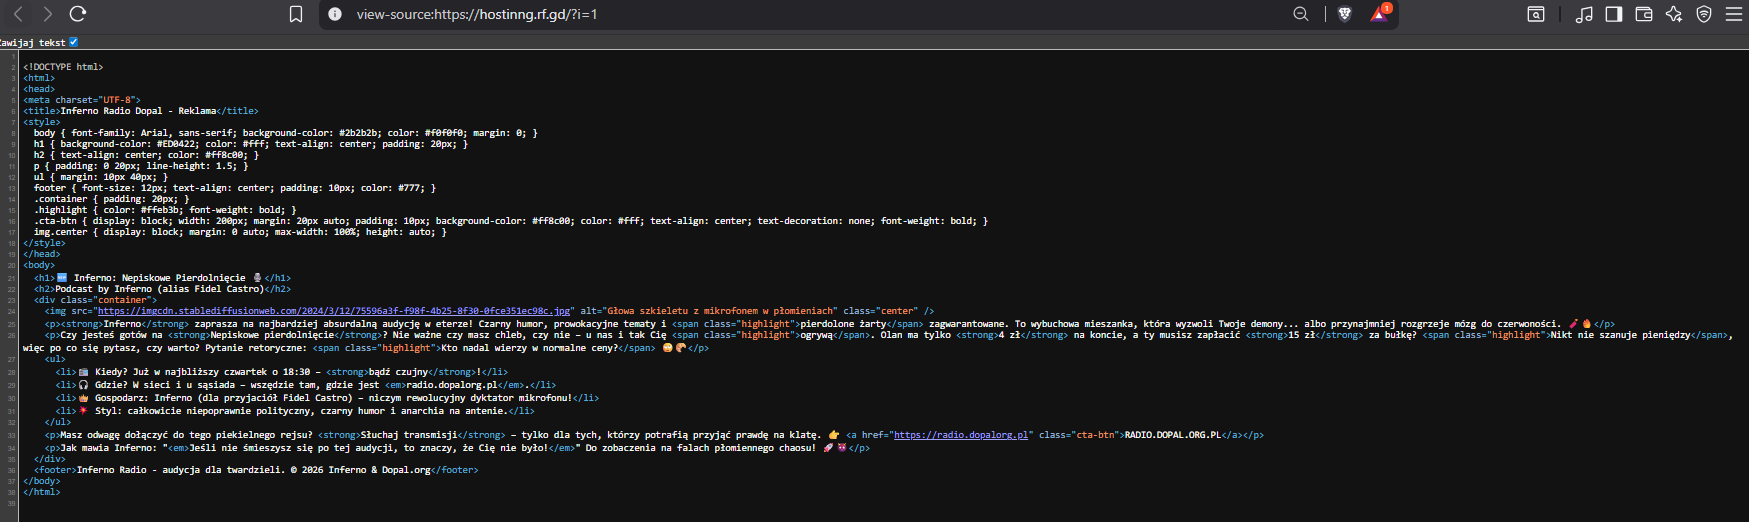The image size is (1749, 522).
Task: Open the imgcdn.stablediffusionweb.com image link
Action: pos(334,311)
